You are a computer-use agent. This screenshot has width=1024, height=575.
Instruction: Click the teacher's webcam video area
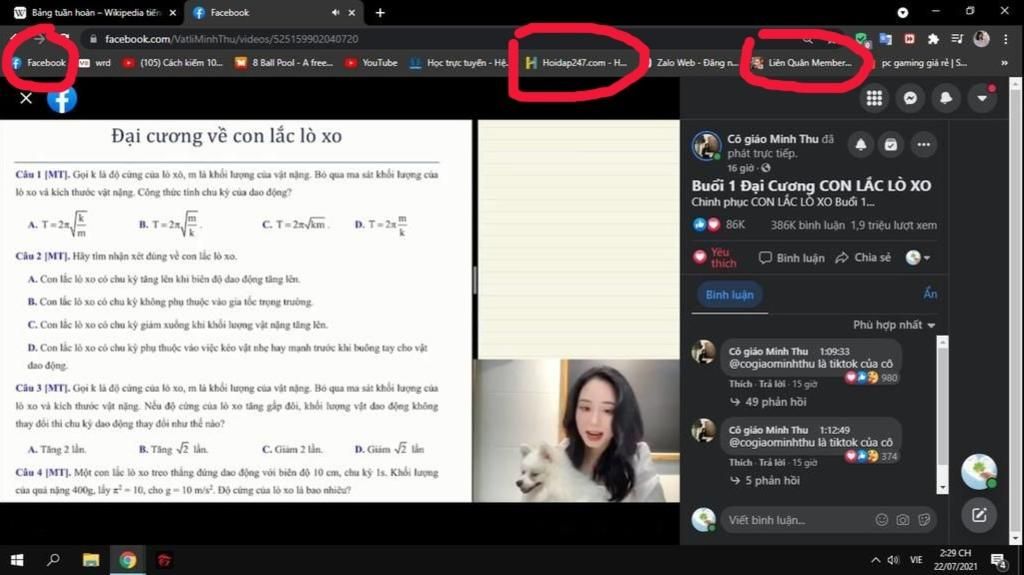[577, 431]
